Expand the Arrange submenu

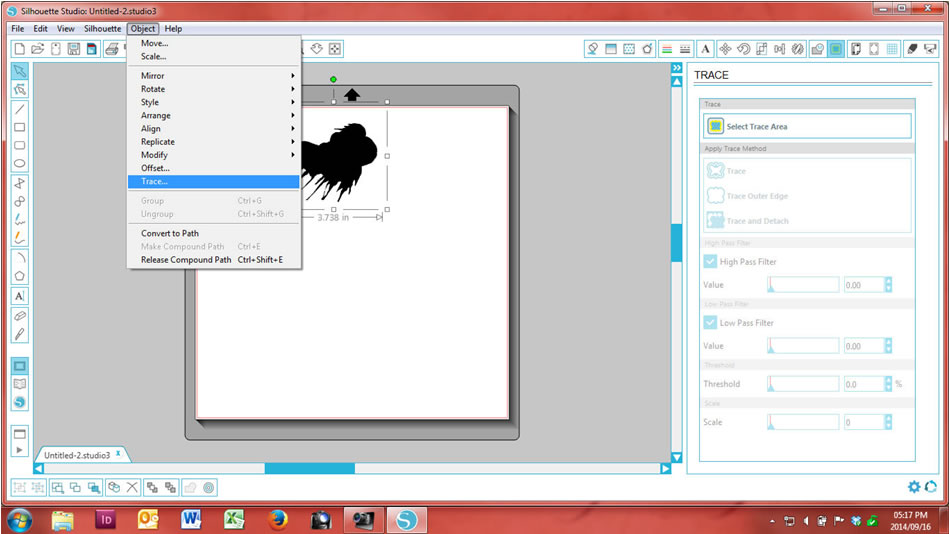tap(214, 116)
